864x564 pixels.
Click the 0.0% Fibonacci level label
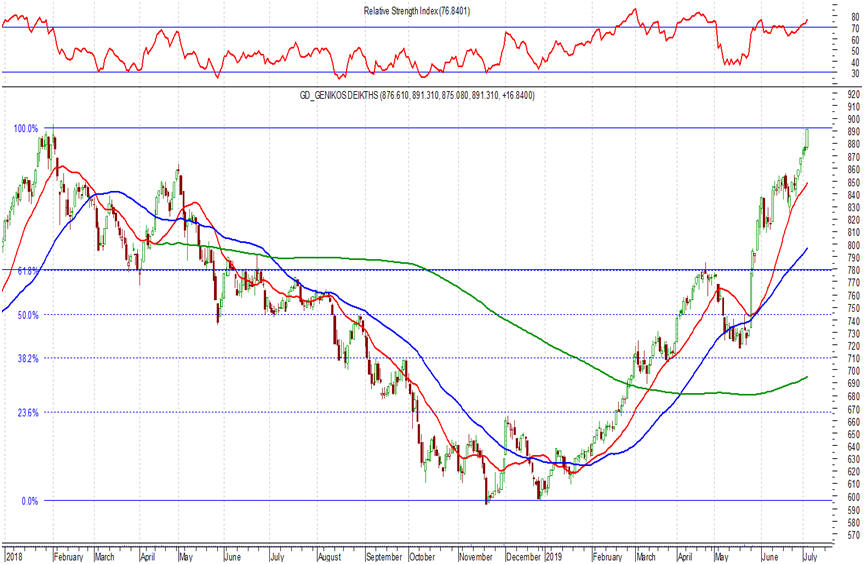(30, 501)
